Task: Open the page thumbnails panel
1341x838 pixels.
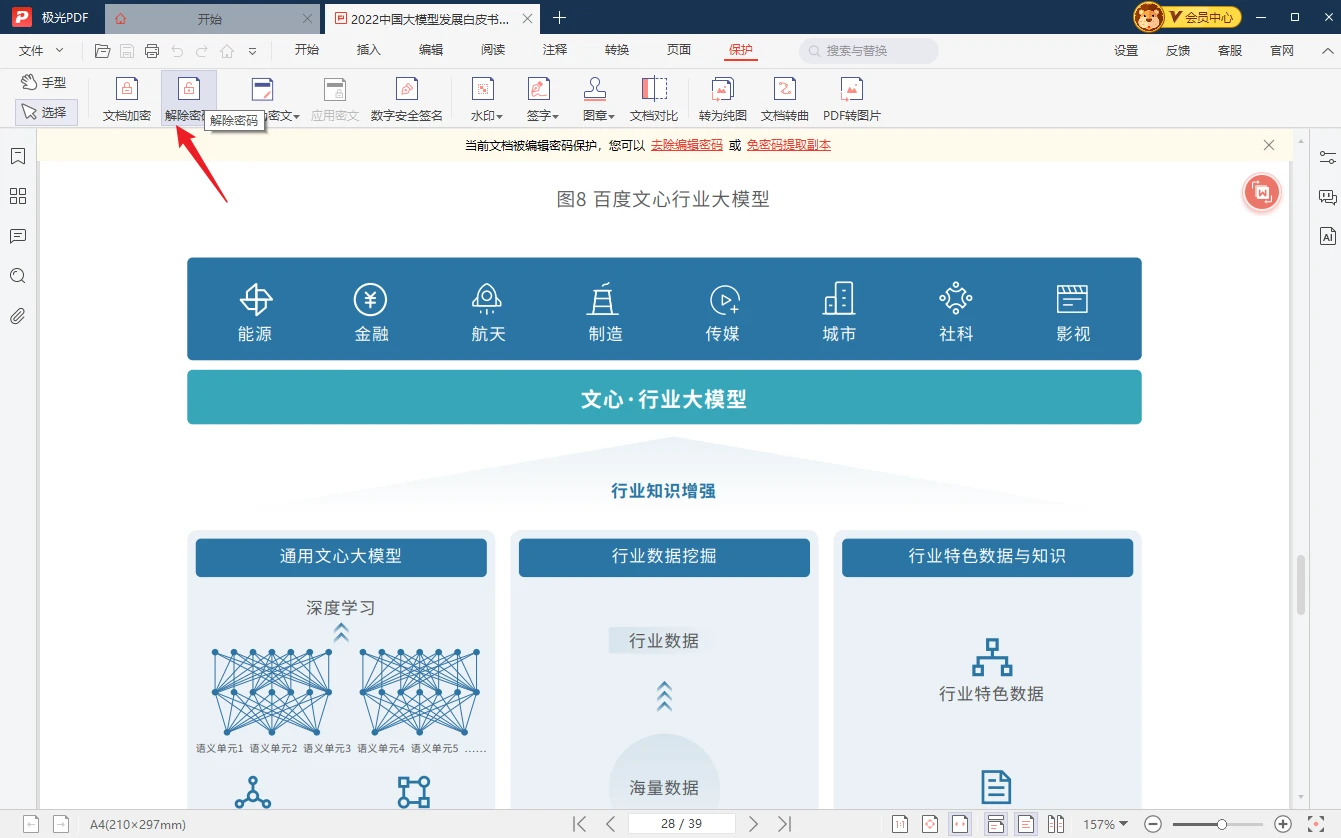Action: [x=17, y=196]
